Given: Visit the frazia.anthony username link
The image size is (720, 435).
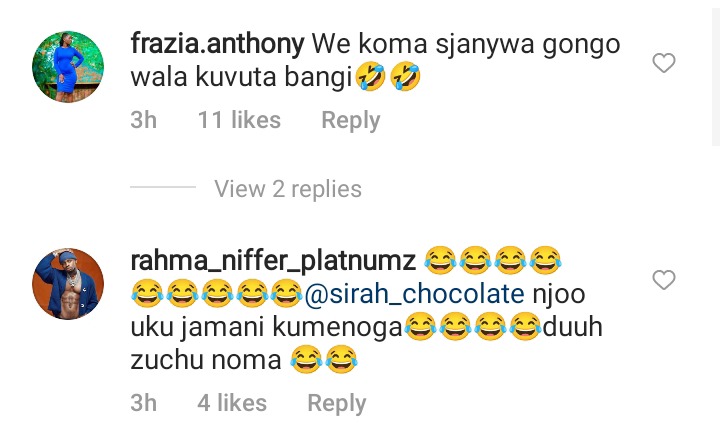Looking at the screenshot, I should (217, 44).
